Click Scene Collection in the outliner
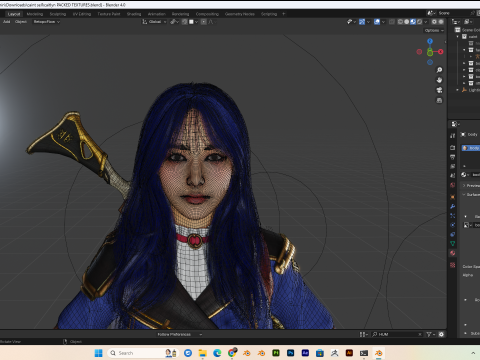This screenshot has height=360, width=480. click(470, 30)
